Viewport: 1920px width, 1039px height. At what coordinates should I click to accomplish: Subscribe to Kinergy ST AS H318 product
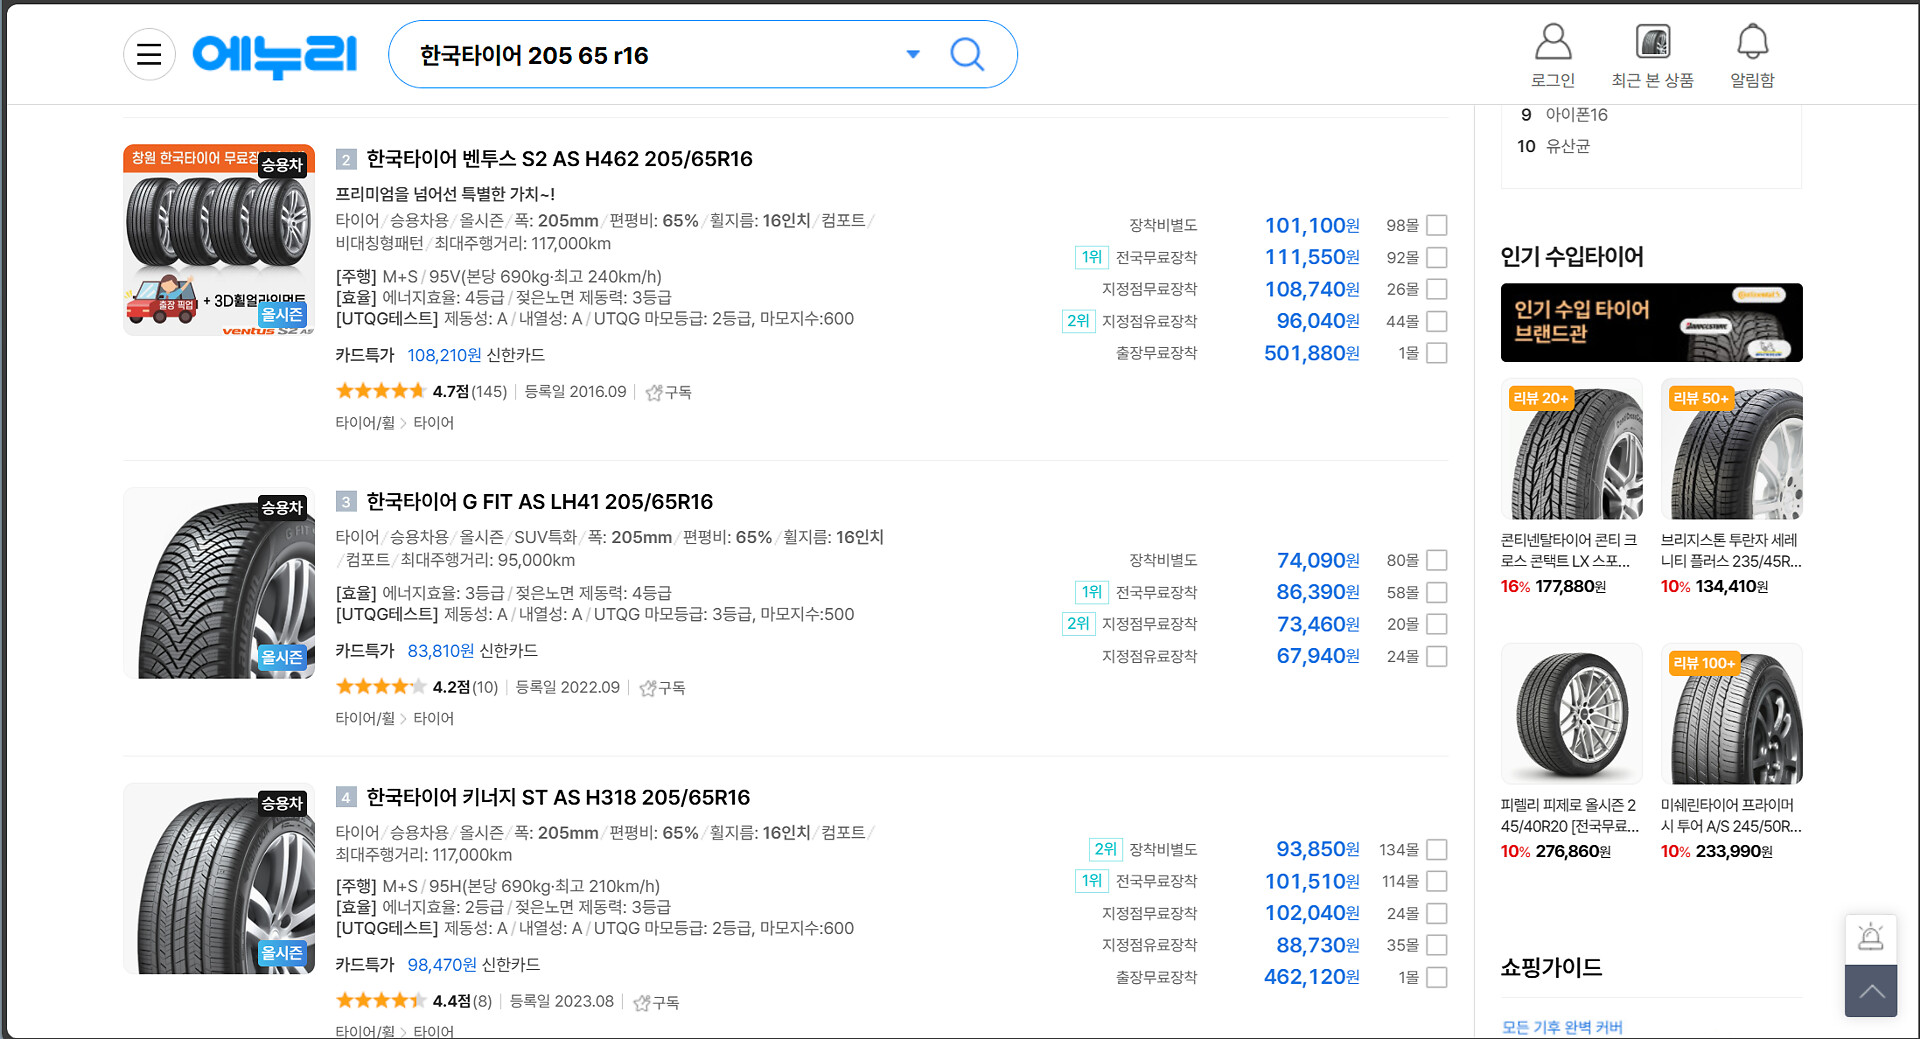point(656,1002)
